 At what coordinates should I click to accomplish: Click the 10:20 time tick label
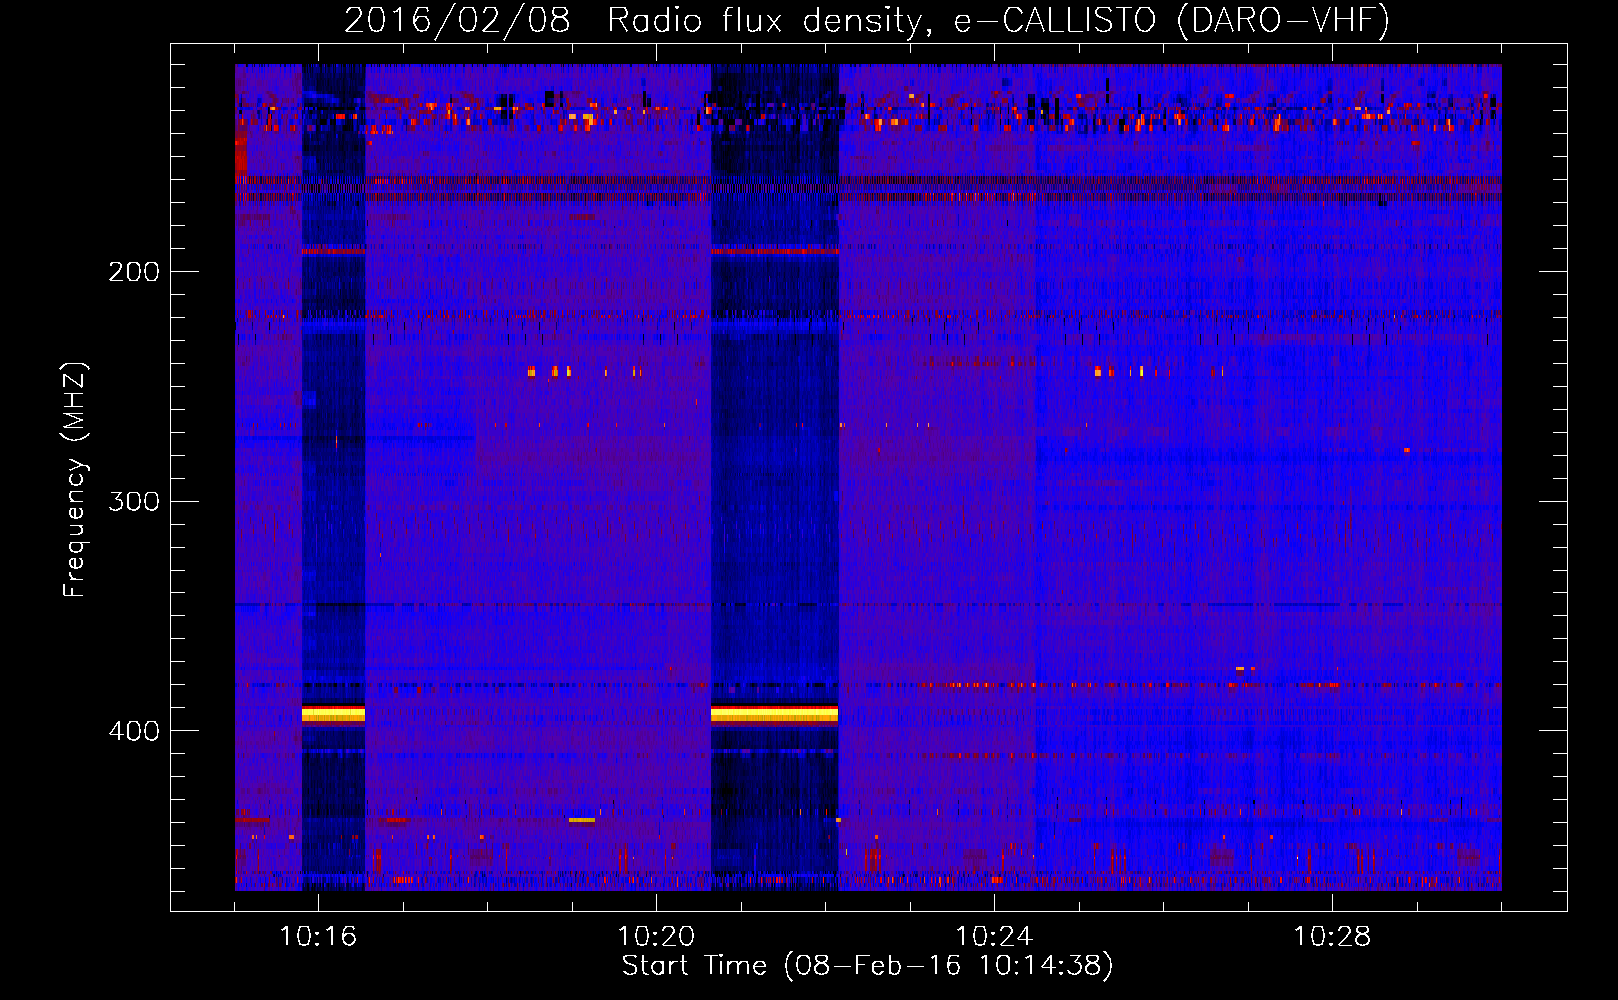(x=656, y=937)
